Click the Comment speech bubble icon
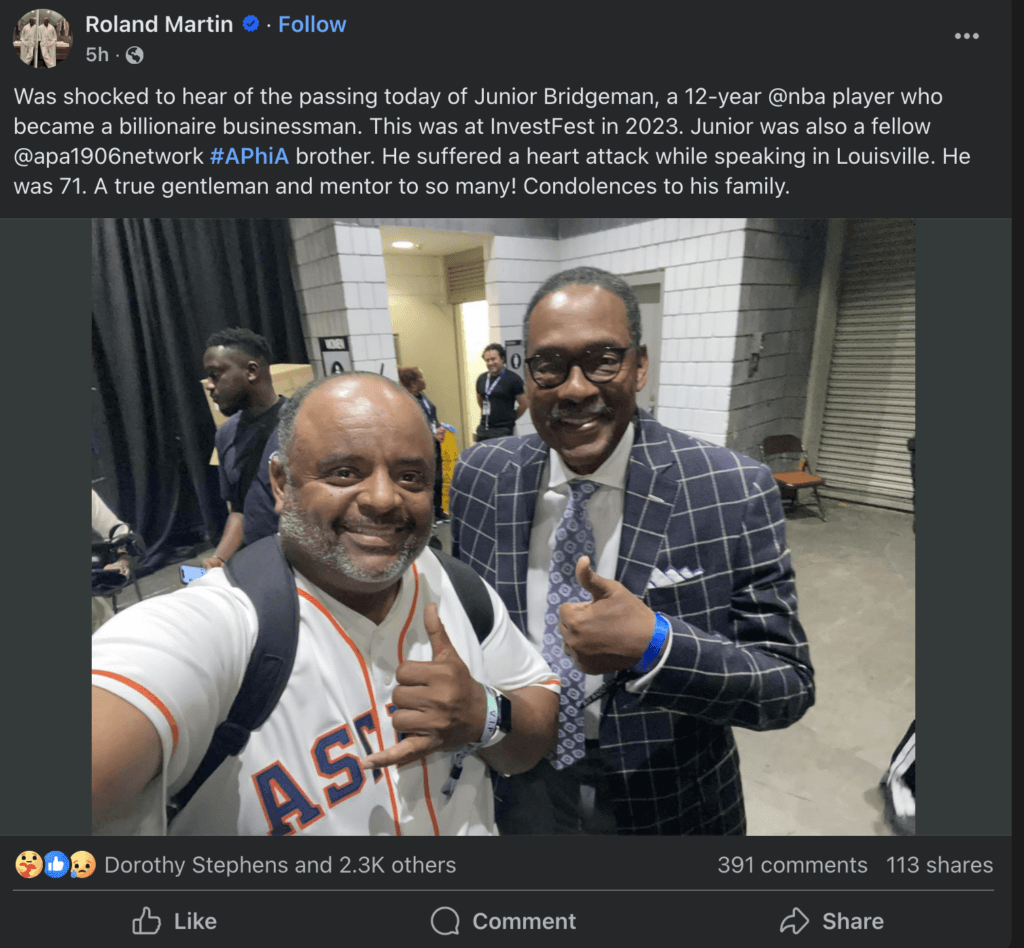Screen dimensions: 1024x948 point(445,921)
